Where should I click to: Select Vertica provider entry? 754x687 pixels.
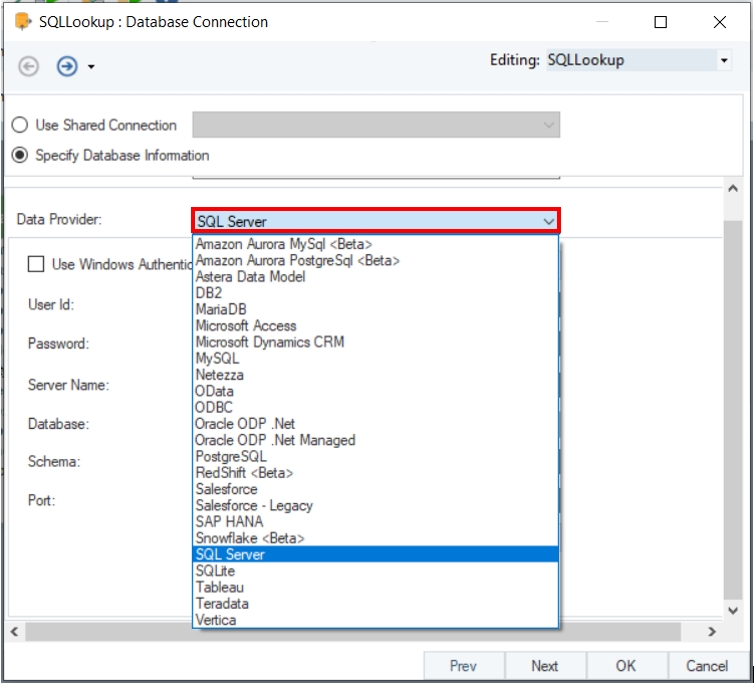tap(376, 620)
